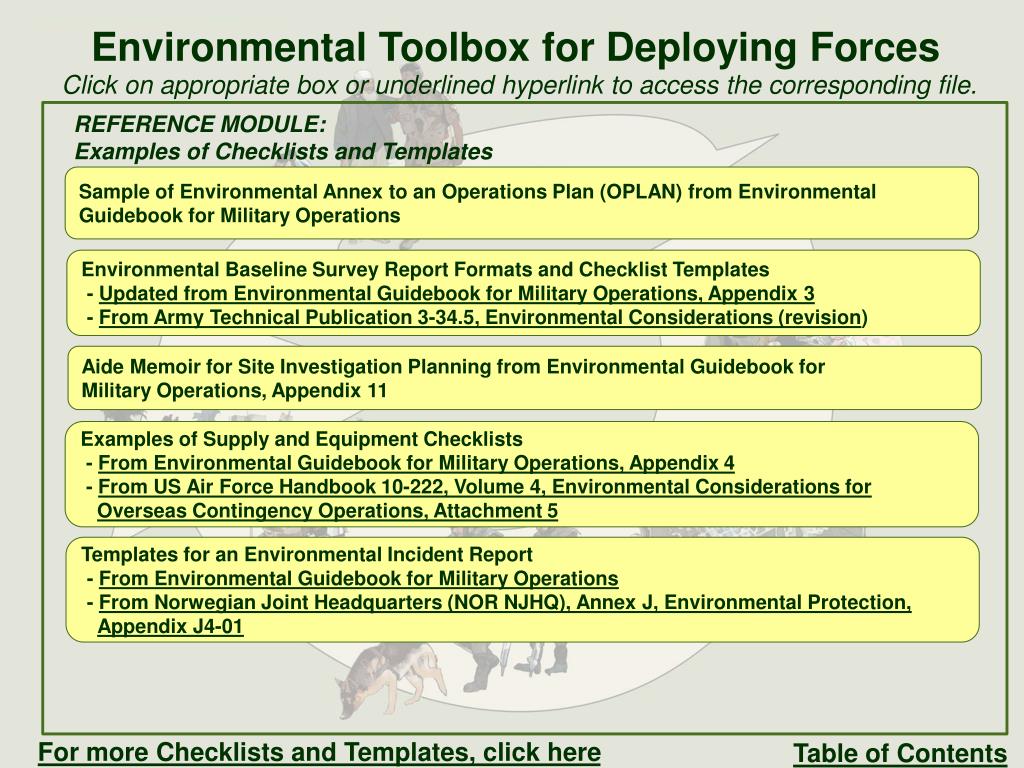The image size is (1024, 768).
Task: Open 'From Environmental Guidebook, Appendix 4' link
Action: pos(416,463)
